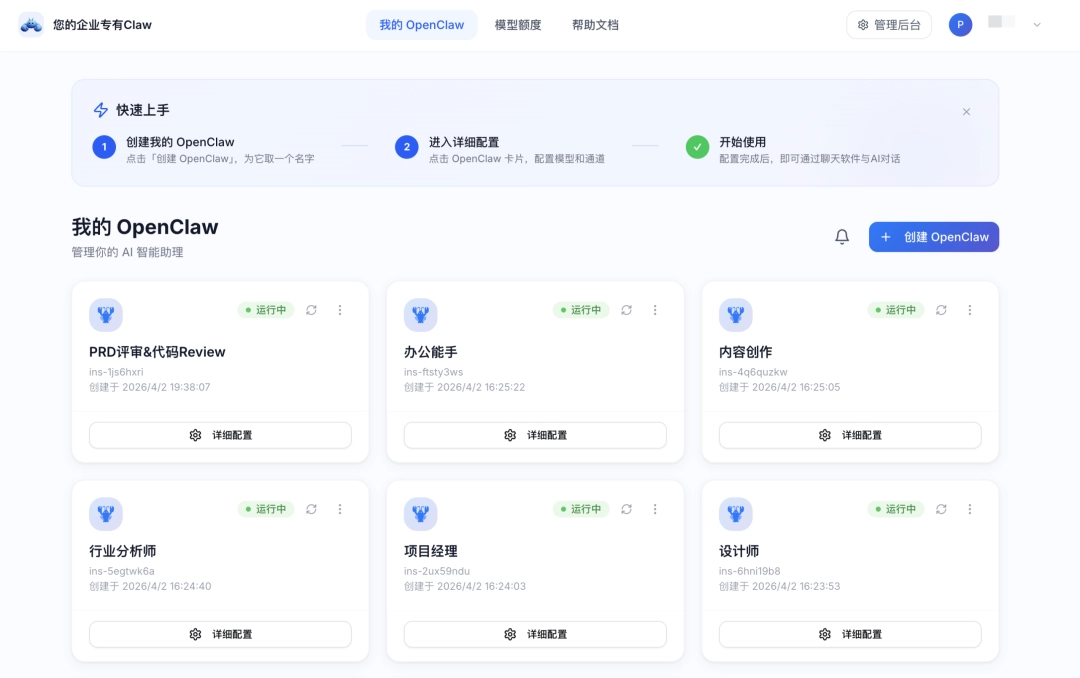Open 详细配置 for 行业分析师
1080x678 pixels.
click(220, 634)
